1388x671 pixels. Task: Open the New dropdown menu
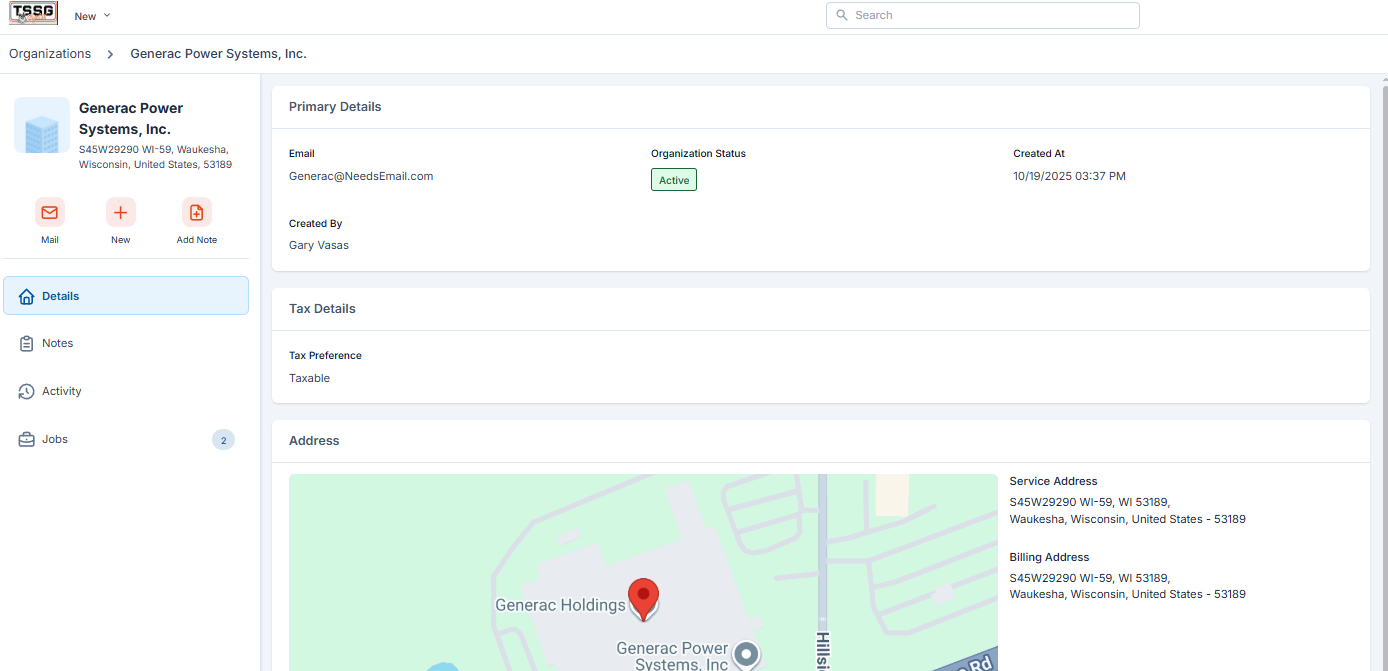(x=92, y=16)
